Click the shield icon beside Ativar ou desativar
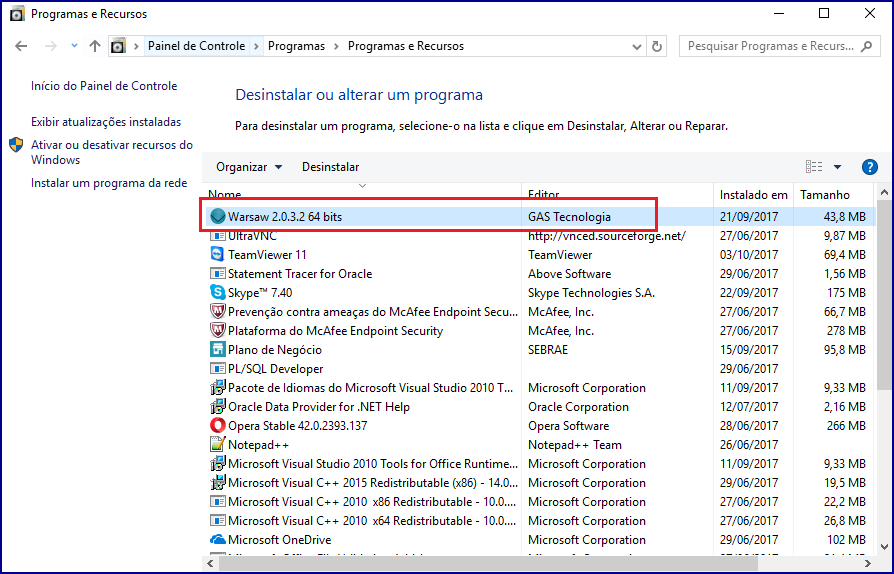This screenshot has height=574, width=894. pyautogui.click(x=16, y=145)
